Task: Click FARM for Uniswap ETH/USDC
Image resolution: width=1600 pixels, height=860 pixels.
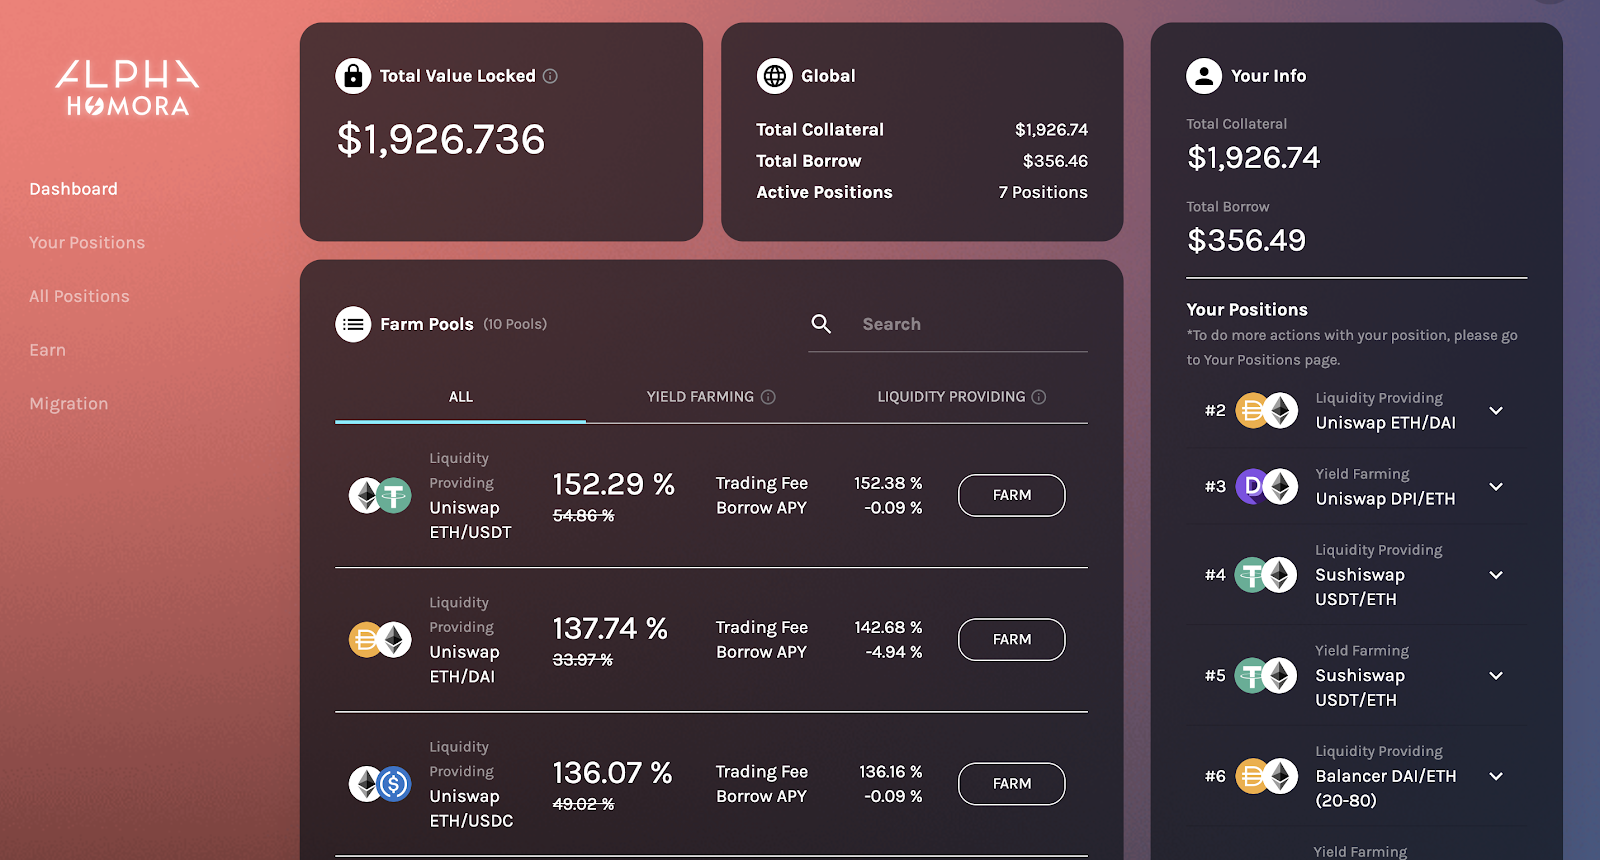Action: tap(1012, 784)
